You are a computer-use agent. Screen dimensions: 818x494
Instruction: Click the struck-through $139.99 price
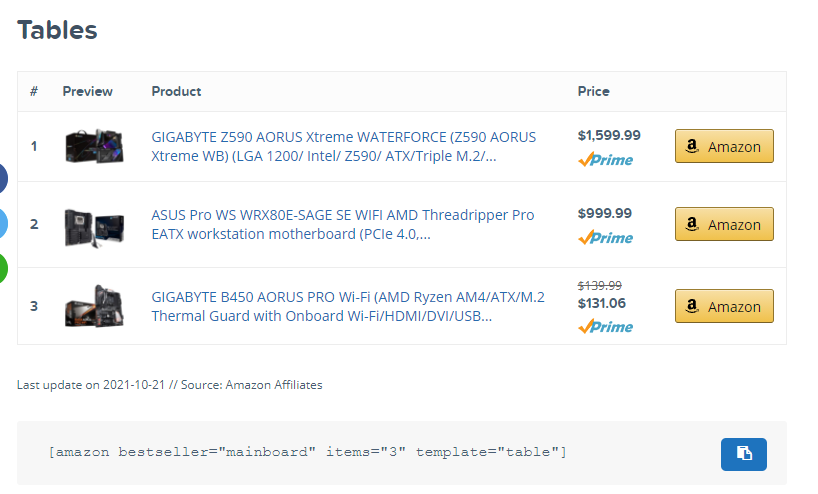click(x=599, y=285)
